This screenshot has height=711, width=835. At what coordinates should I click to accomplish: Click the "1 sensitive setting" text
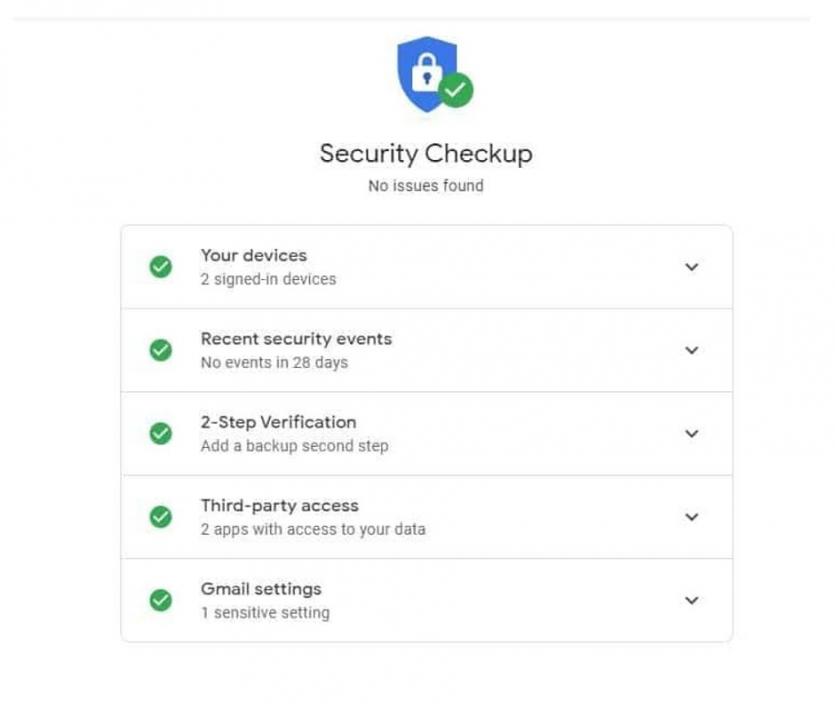click(265, 612)
